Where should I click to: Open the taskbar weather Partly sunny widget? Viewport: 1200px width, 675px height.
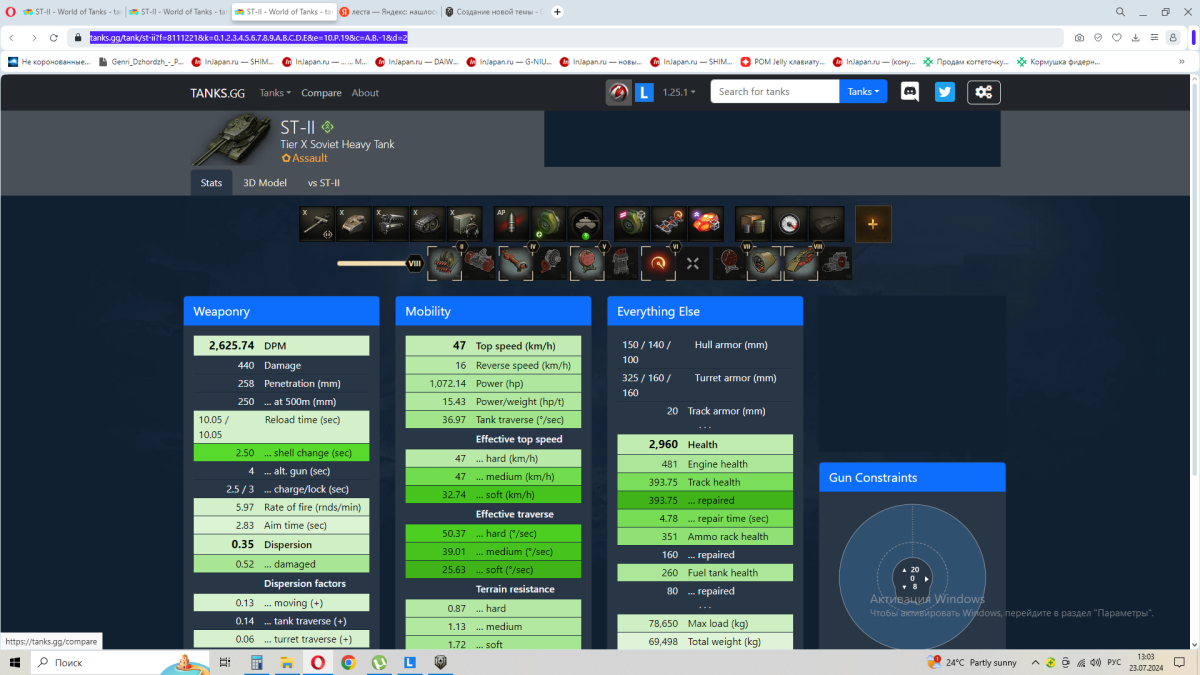point(971,662)
